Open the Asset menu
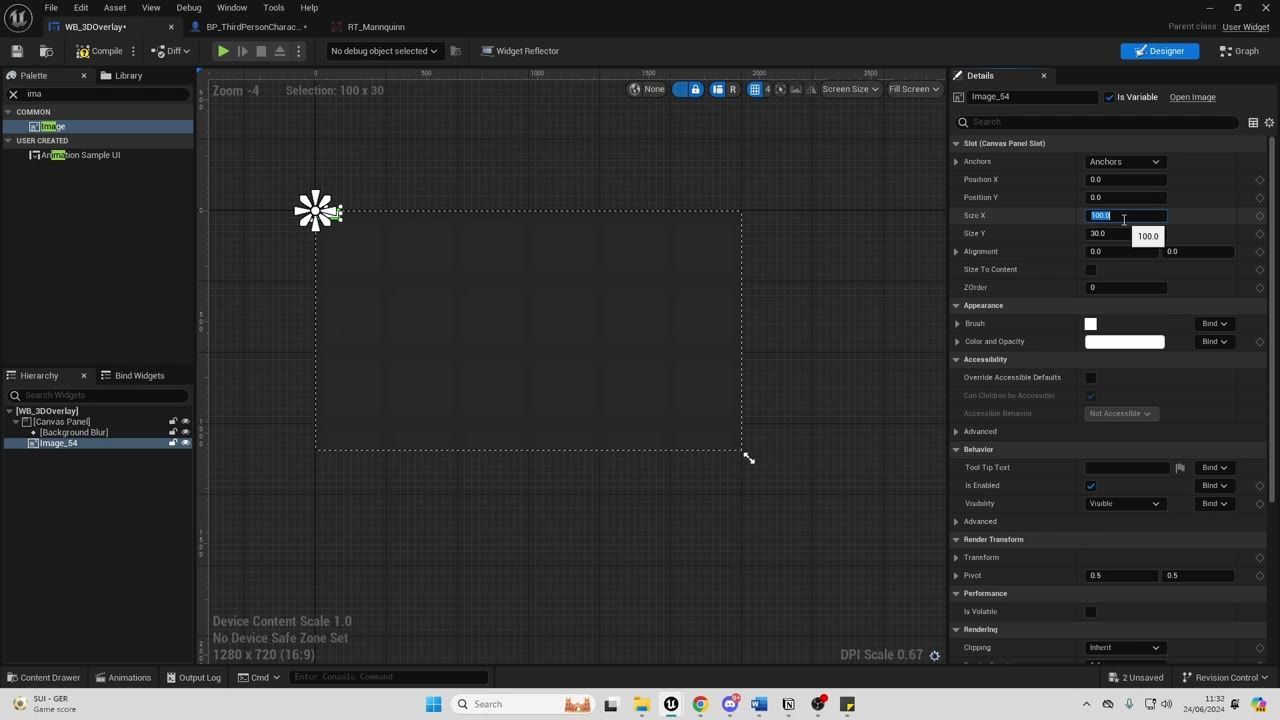Screen dimensions: 1280x720 coord(115,8)
